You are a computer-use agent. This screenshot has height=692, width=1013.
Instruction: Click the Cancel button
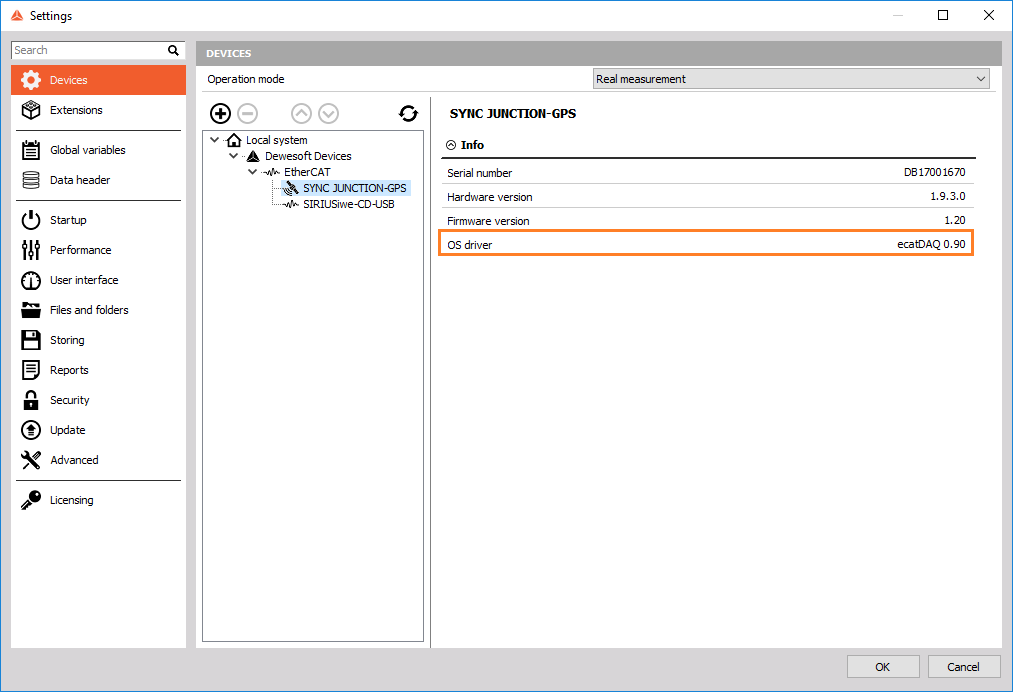tap(963, 667)
